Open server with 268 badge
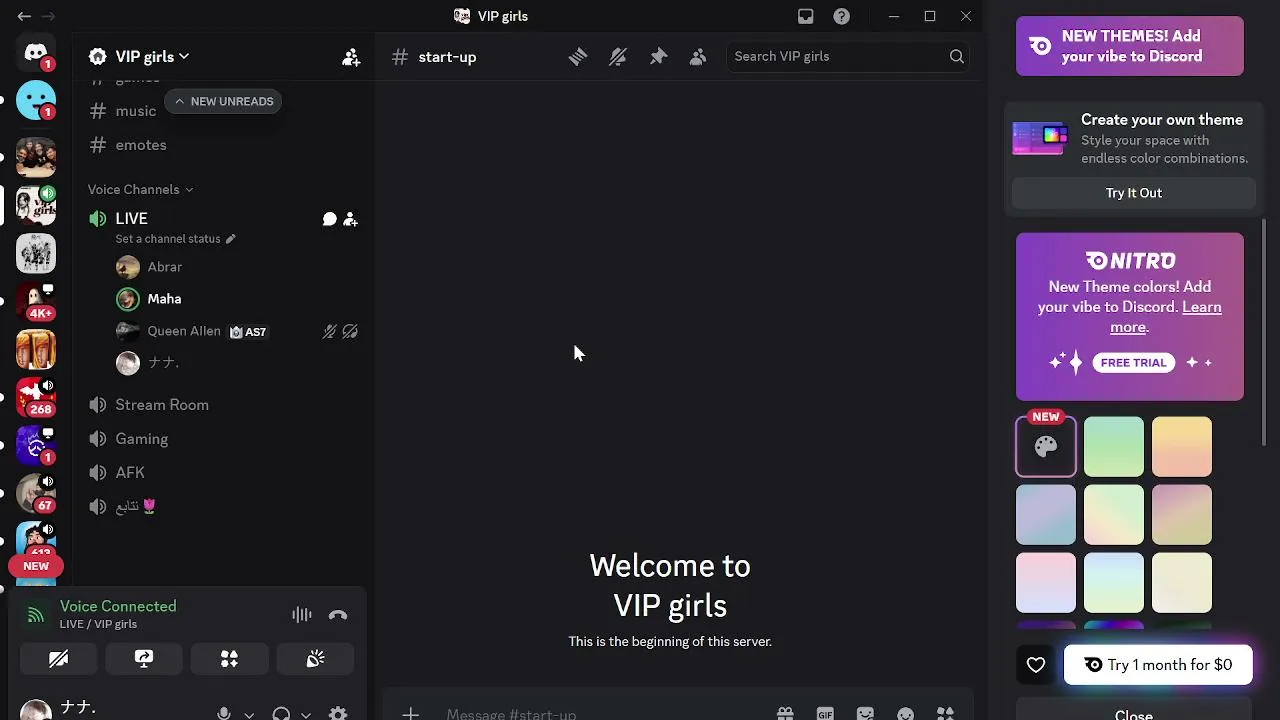 (x=36, y=398)
